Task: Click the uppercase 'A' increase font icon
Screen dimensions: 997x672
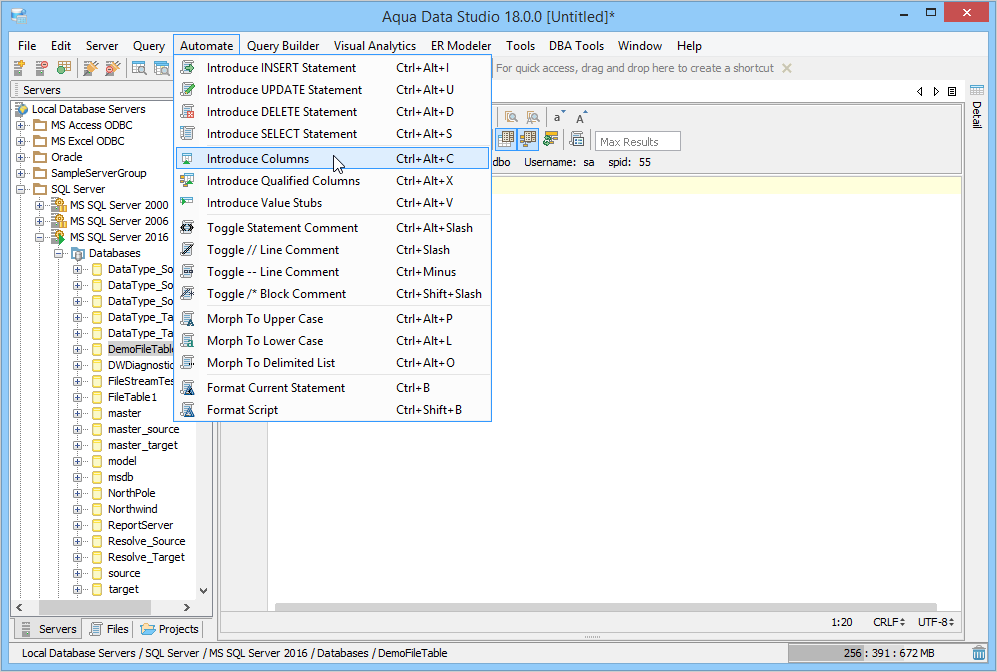Action: 581,117
